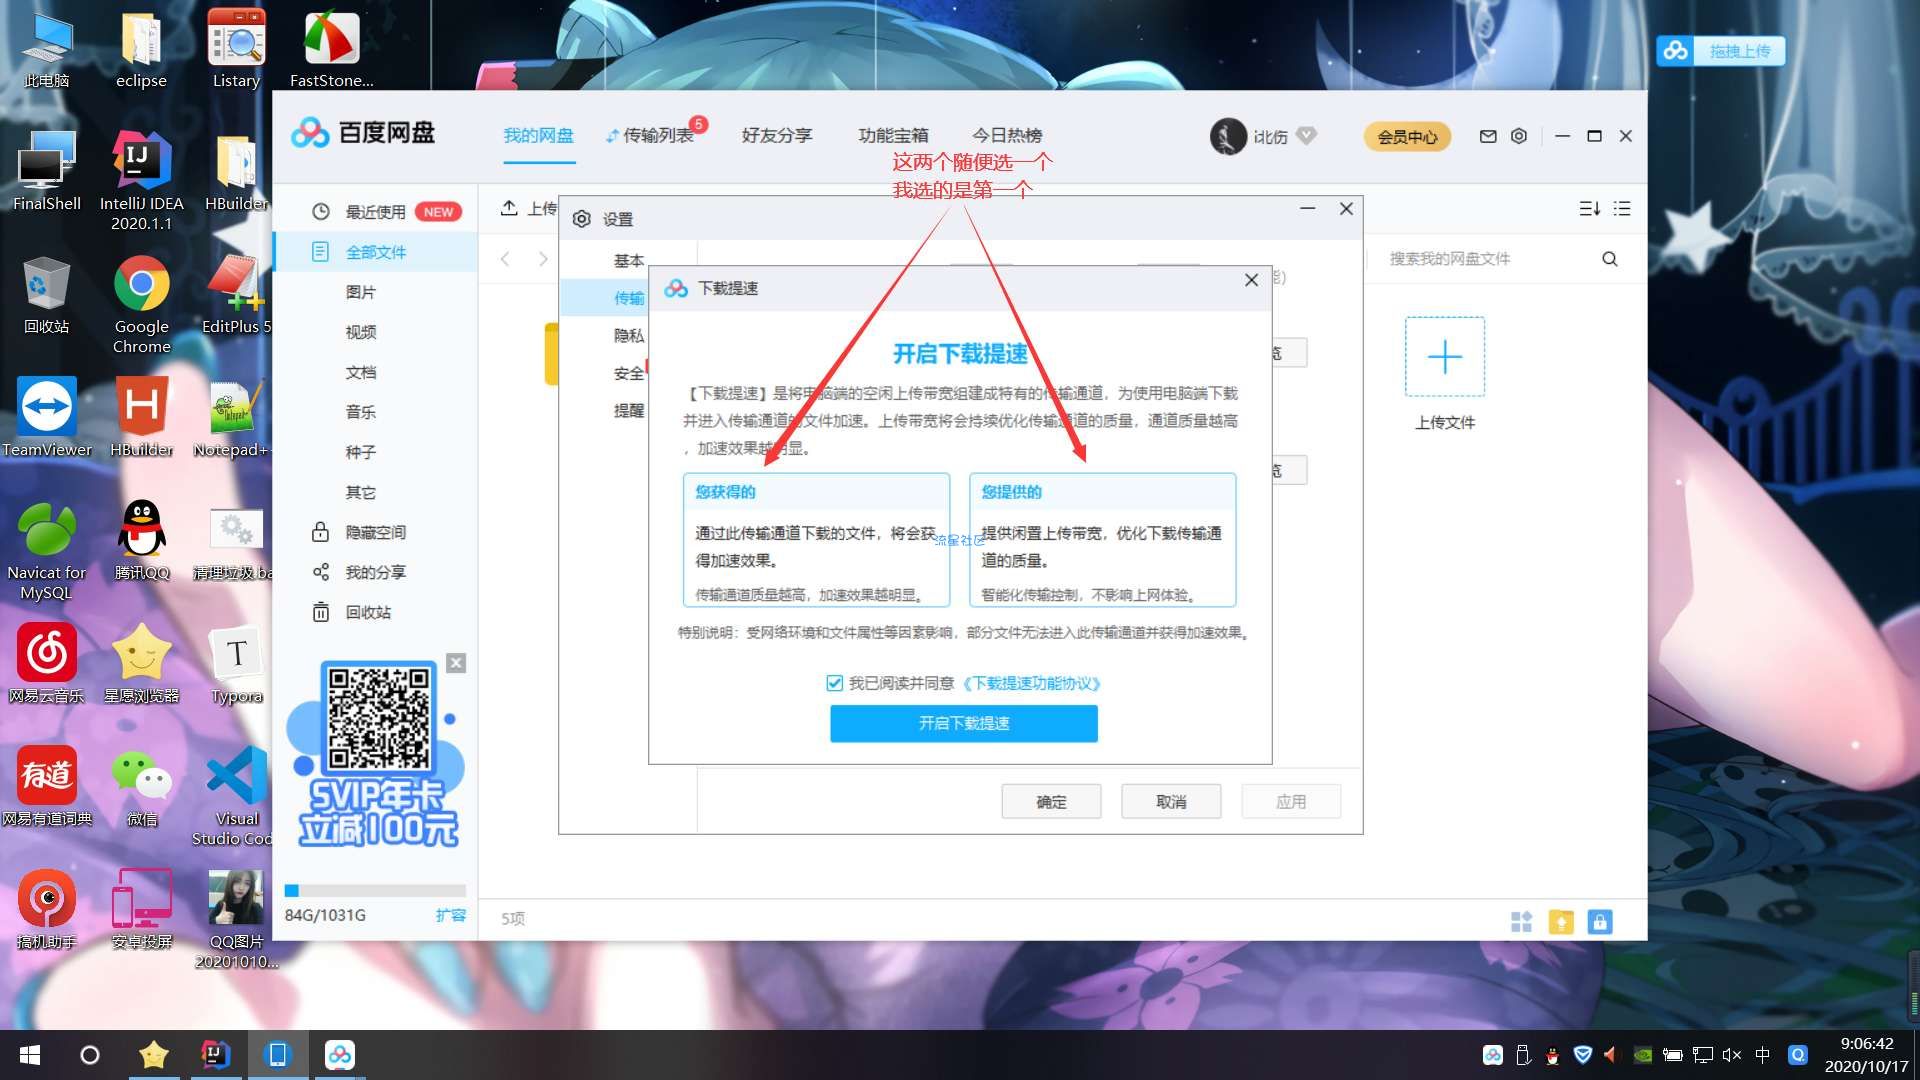Click Windows Start button

coord(30,1055)
